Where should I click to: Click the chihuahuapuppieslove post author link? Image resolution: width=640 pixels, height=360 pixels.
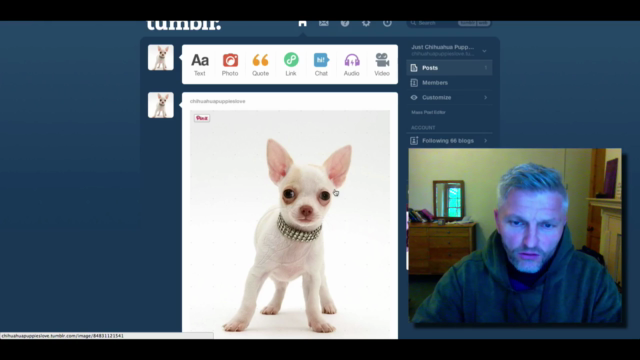pyautogui.click(x=218, y=101)
